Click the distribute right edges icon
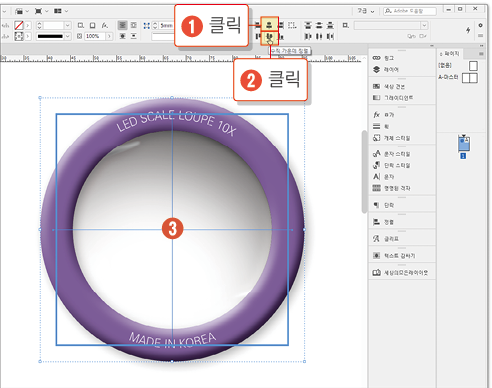 [330, 36]
